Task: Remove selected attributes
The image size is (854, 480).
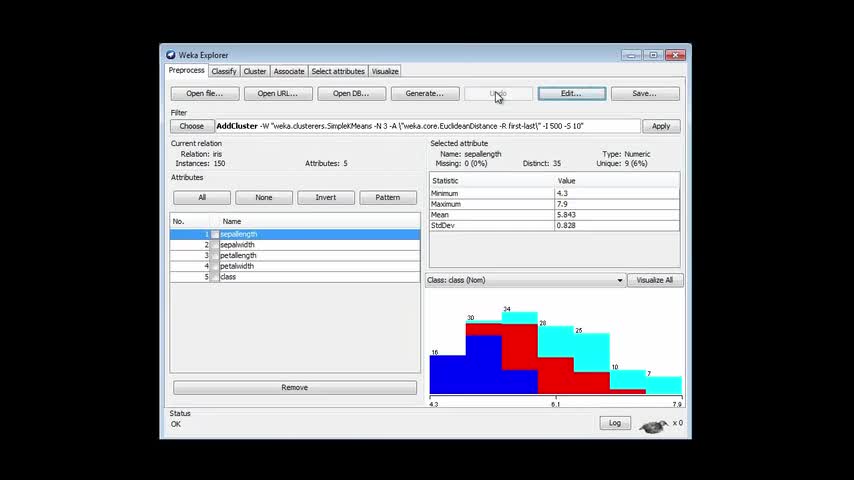Action: pos(295,387)
